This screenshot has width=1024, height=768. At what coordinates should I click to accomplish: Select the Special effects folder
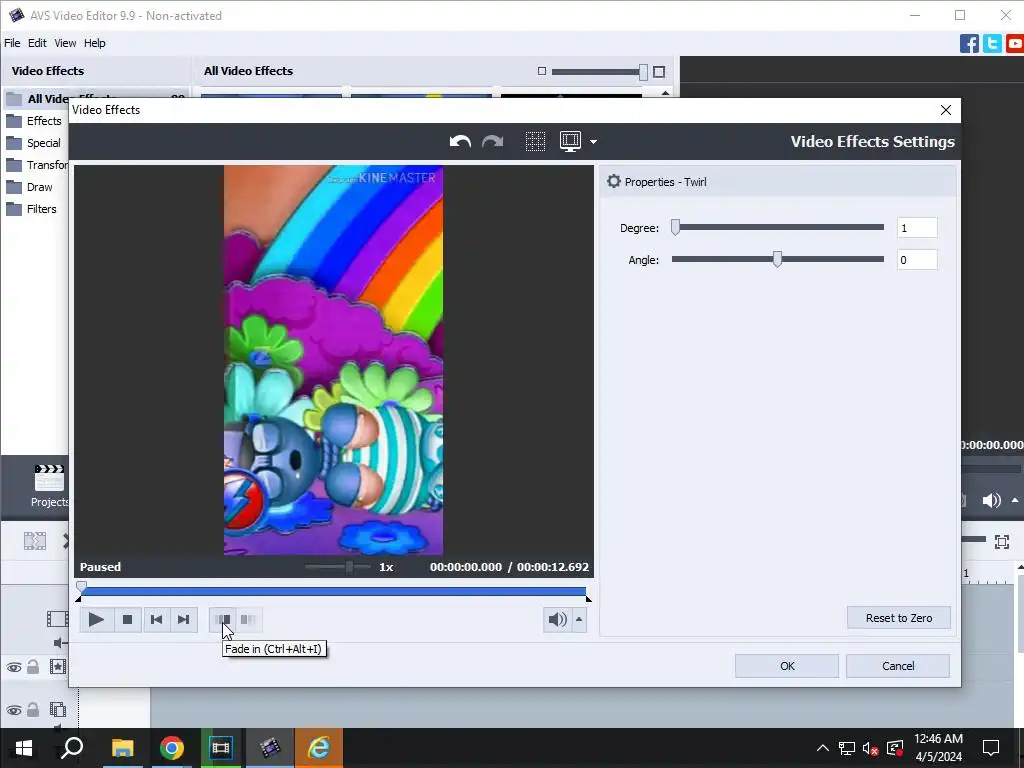click(x=36, y=143)
